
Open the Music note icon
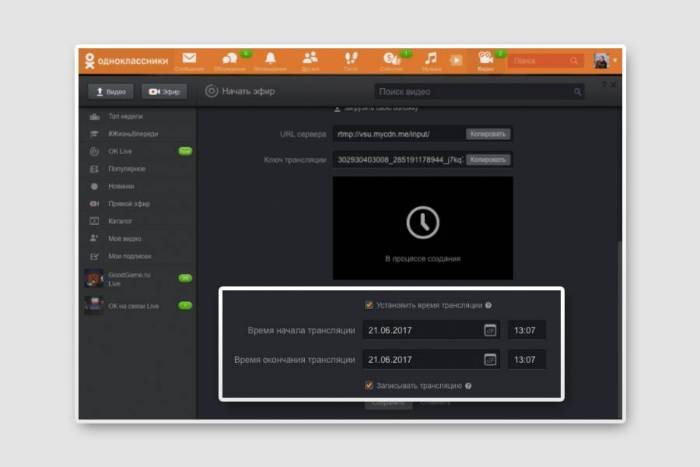click(x=431, y=59)
